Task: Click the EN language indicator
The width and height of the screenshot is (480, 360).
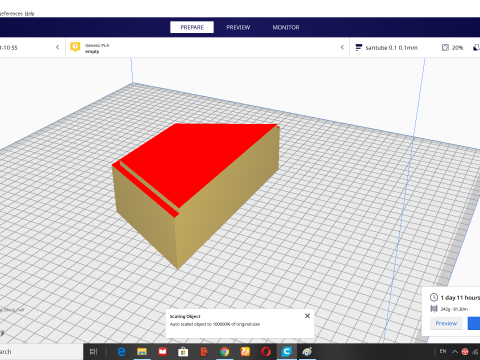Action: 443,351
